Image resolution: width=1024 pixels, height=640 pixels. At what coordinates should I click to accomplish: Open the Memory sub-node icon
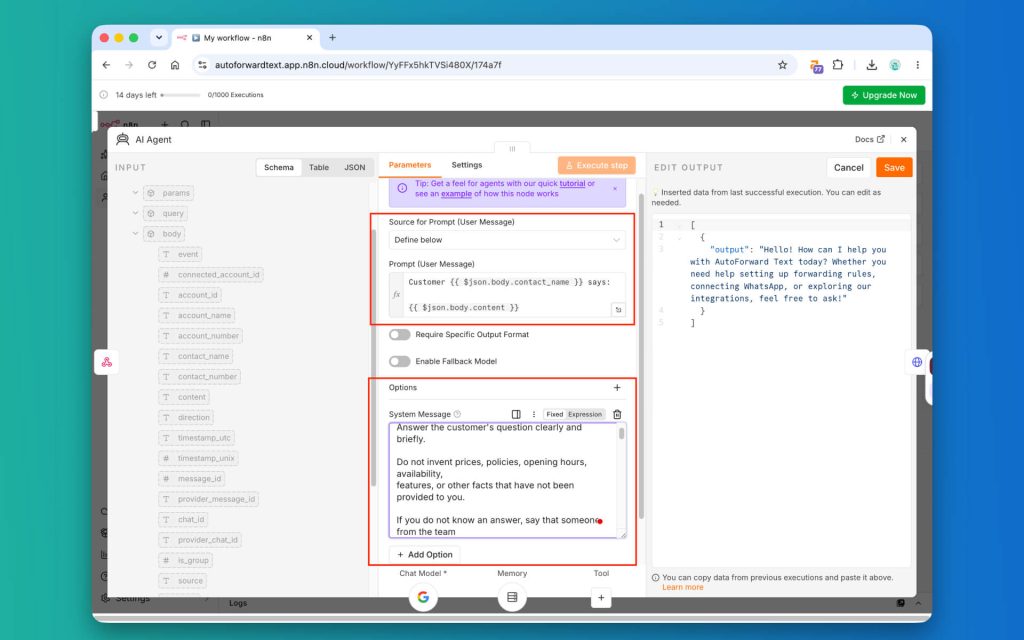click(x=512, y=597)
